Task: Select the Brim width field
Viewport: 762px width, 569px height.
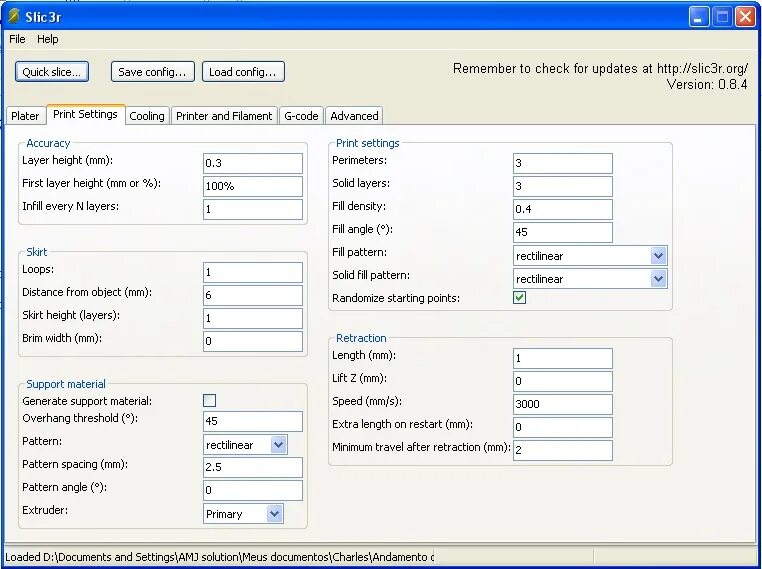Action: [253, 341]
